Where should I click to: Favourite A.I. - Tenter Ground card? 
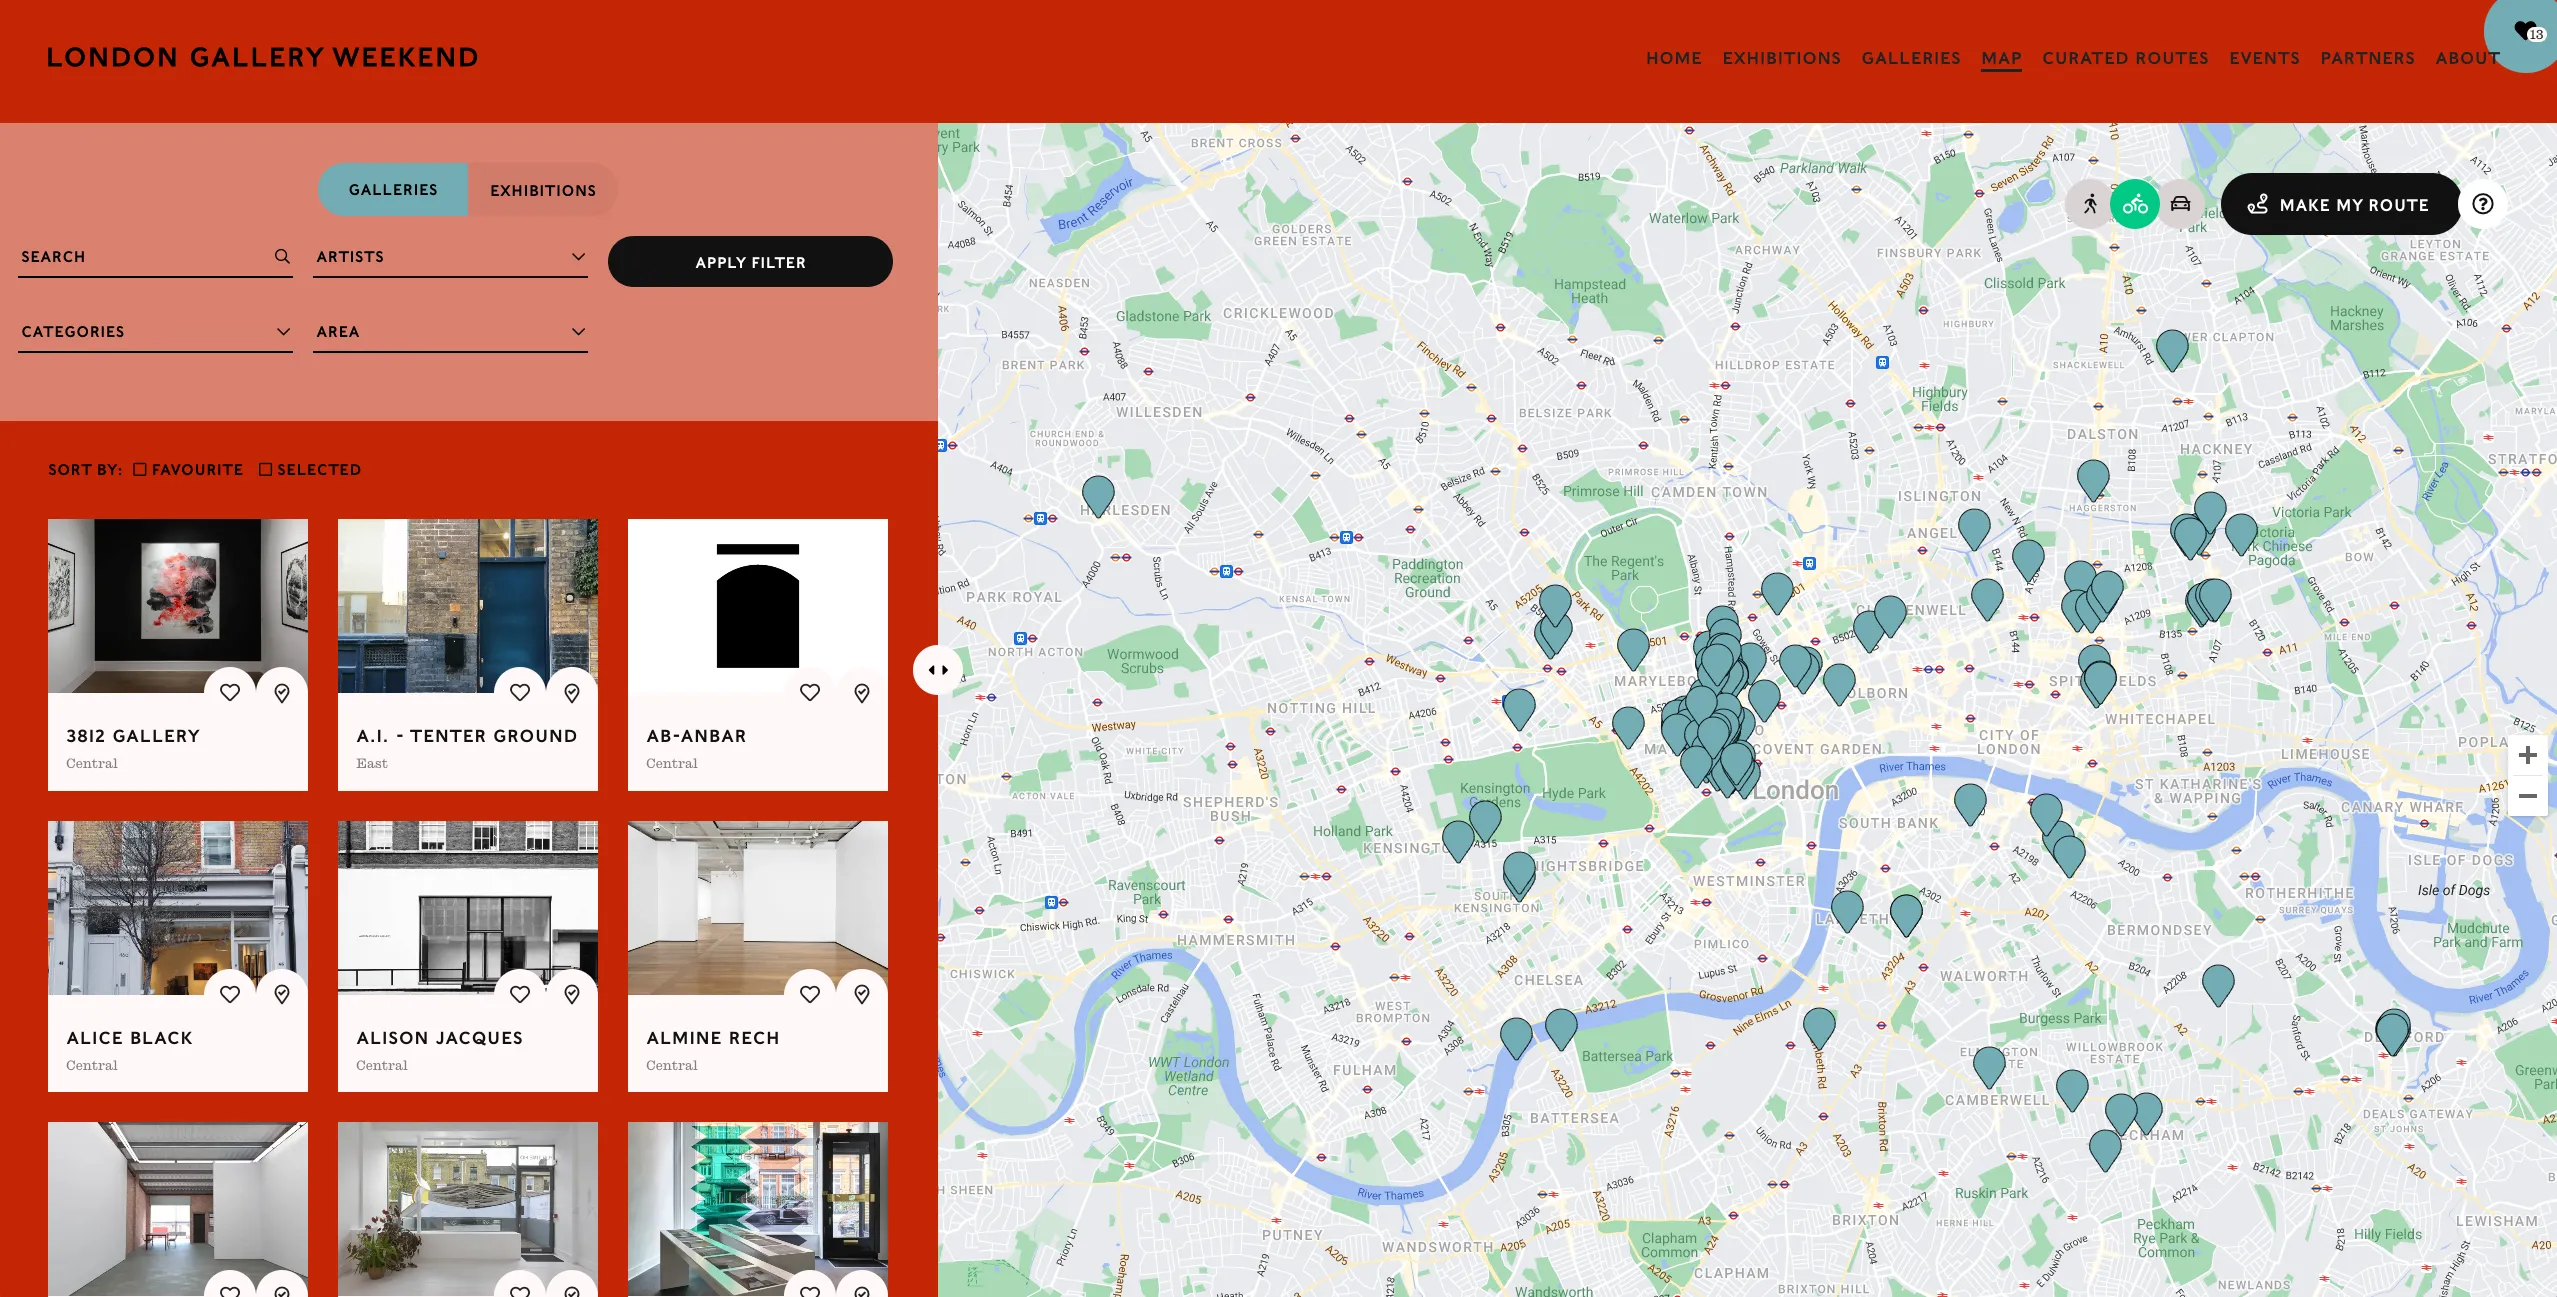point(520,692)
